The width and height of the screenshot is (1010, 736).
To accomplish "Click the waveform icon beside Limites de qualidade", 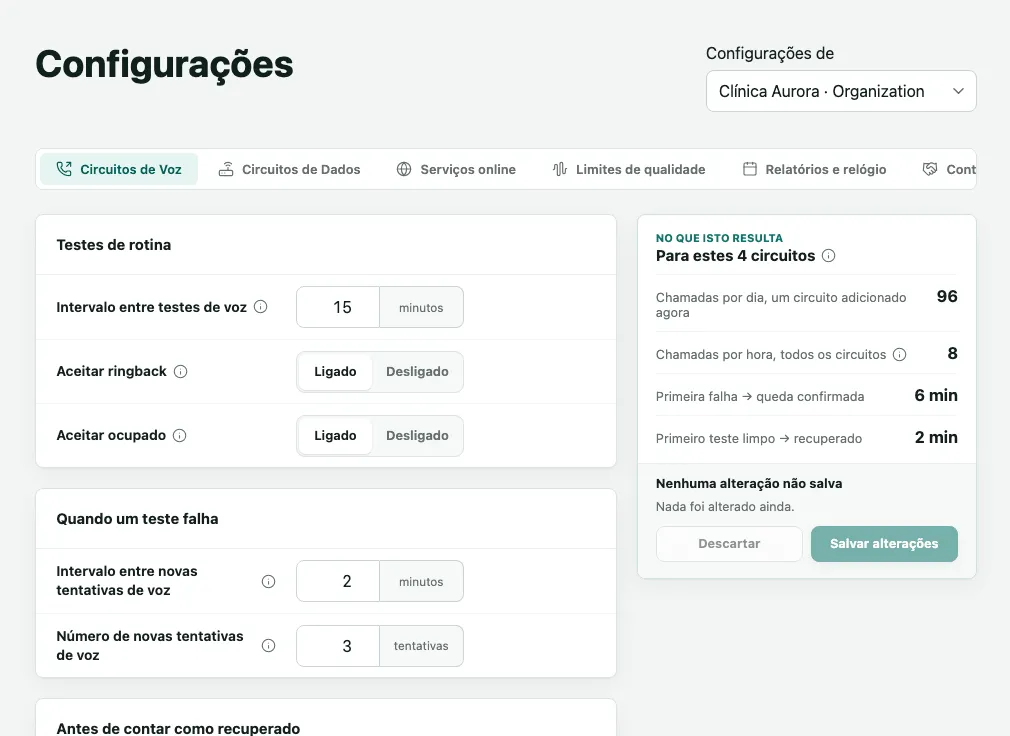I will [x=559, y=169].
